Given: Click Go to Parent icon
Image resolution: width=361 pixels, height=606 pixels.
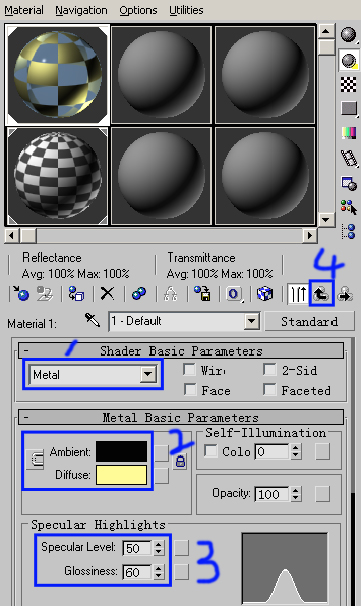Looking at the screenshot, I should point(321,294).
